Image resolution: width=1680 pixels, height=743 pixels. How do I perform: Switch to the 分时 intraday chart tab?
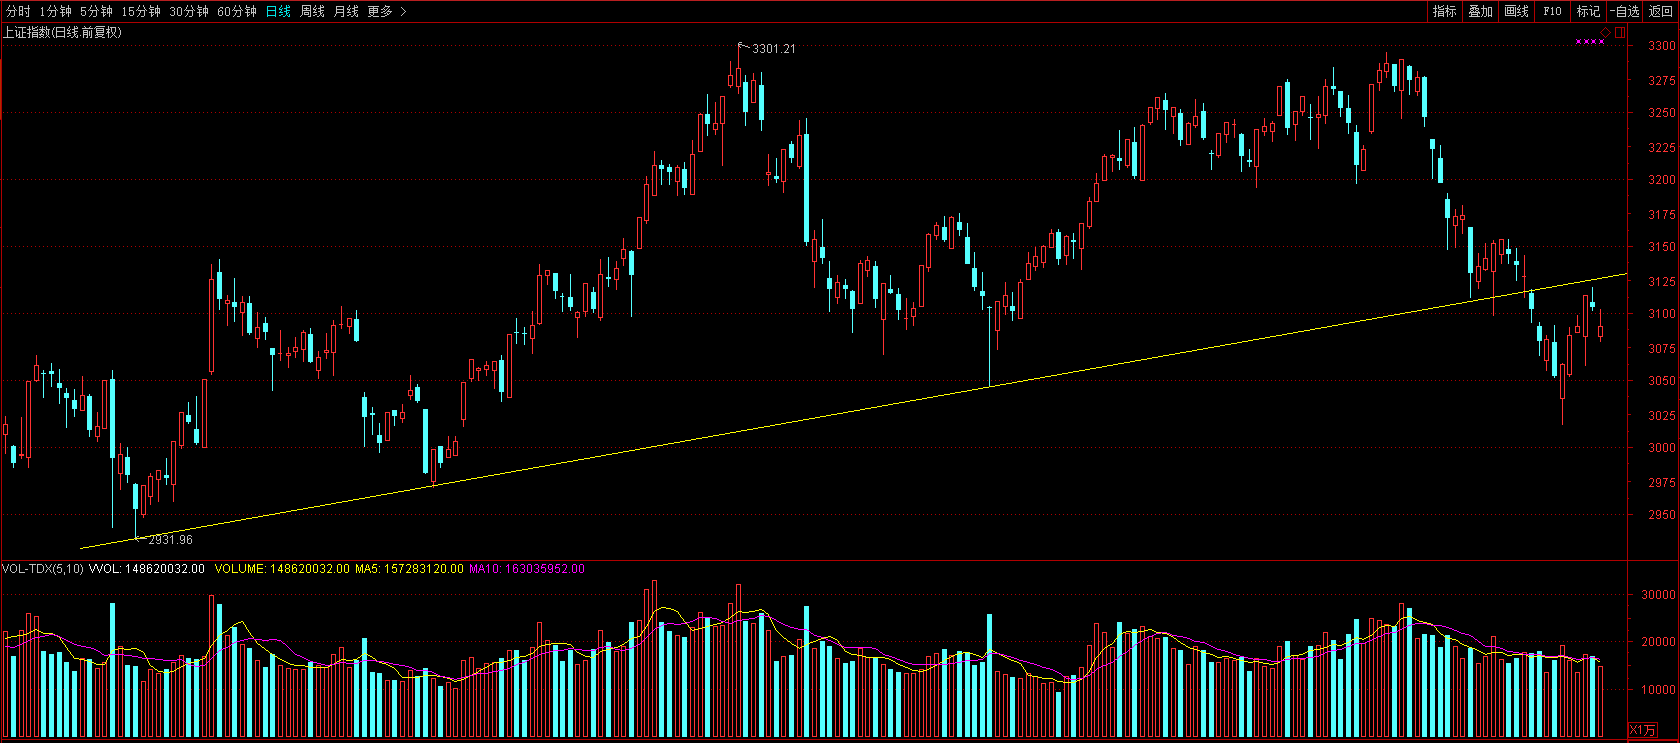[18, 11]
